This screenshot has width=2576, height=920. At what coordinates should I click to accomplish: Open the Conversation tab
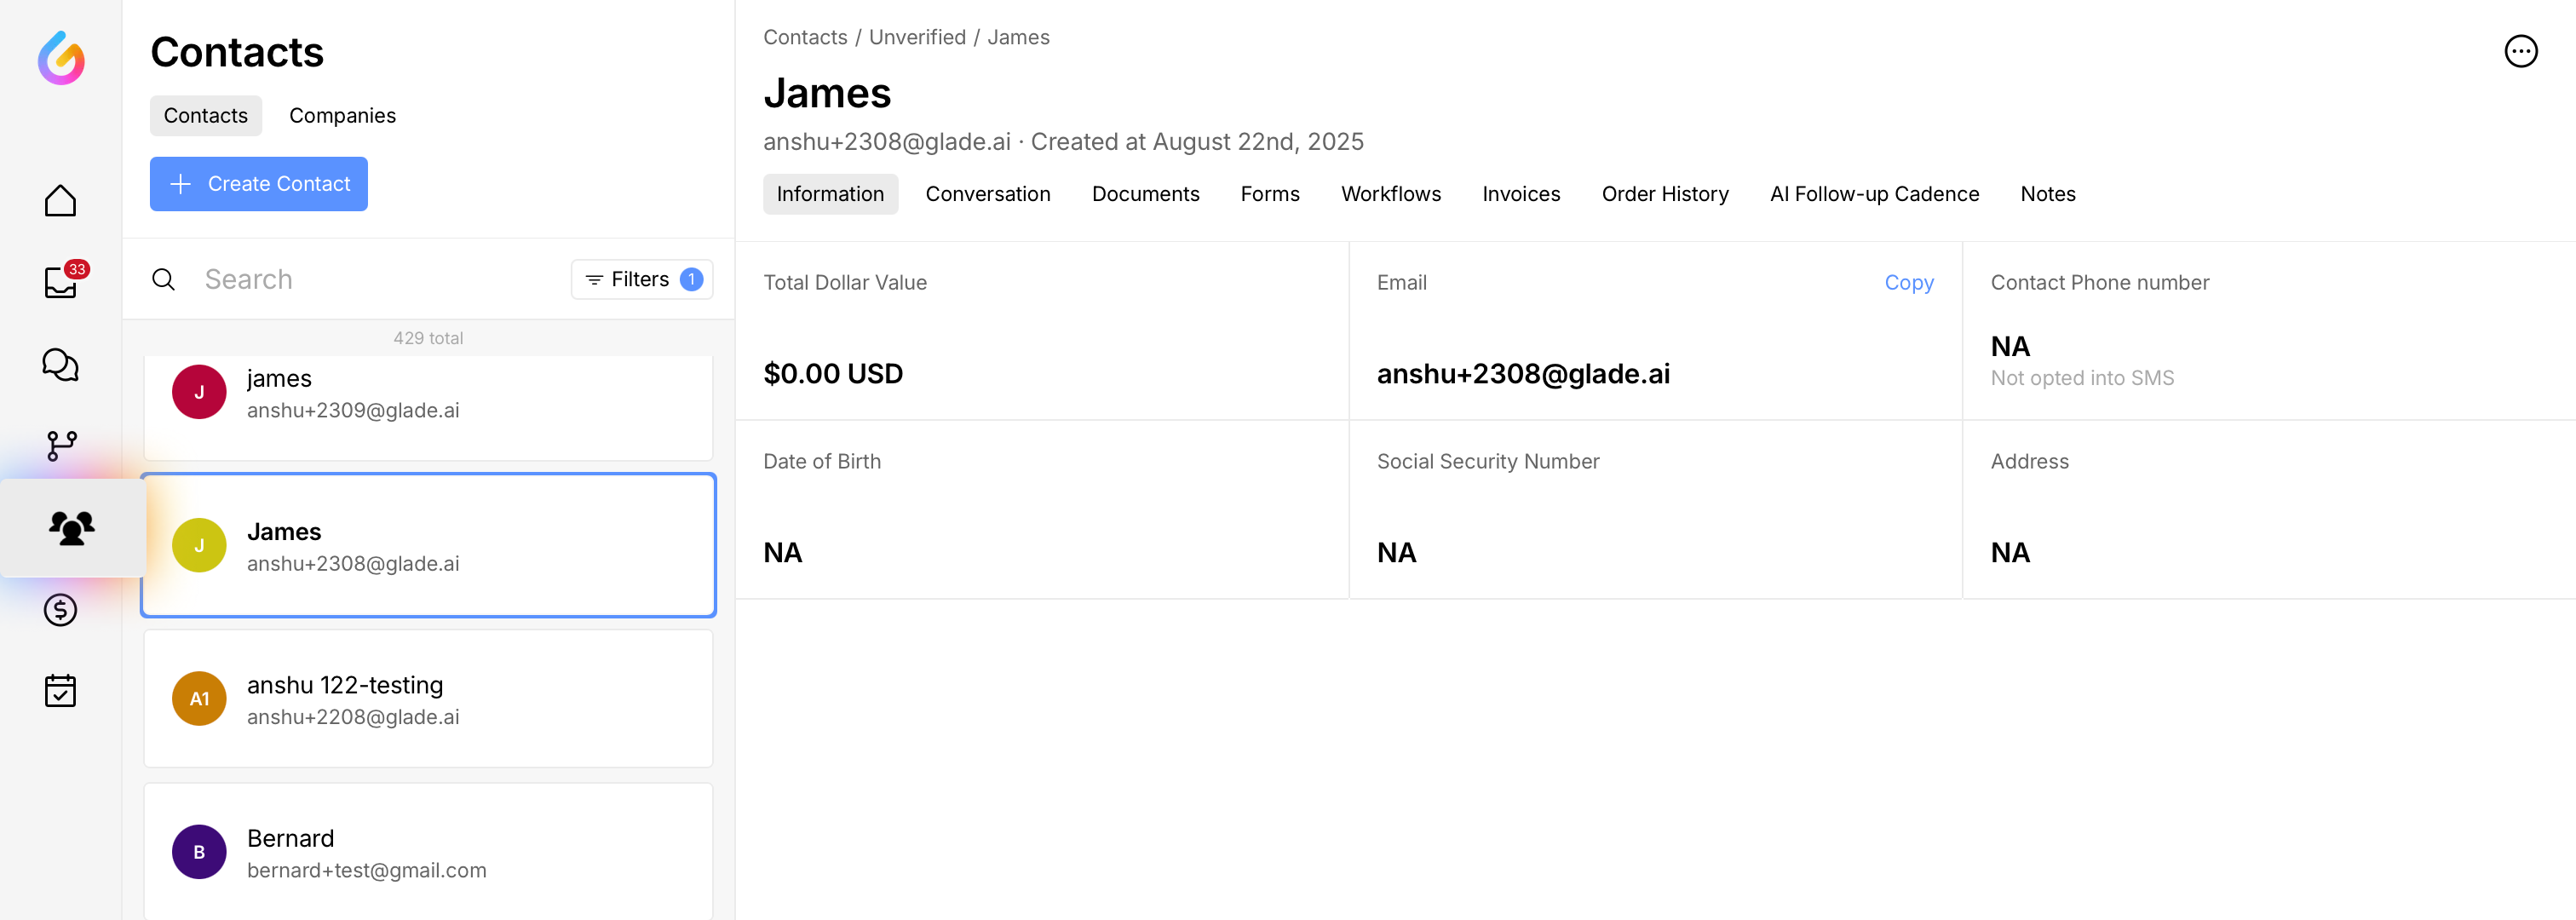tap(987, 194)
